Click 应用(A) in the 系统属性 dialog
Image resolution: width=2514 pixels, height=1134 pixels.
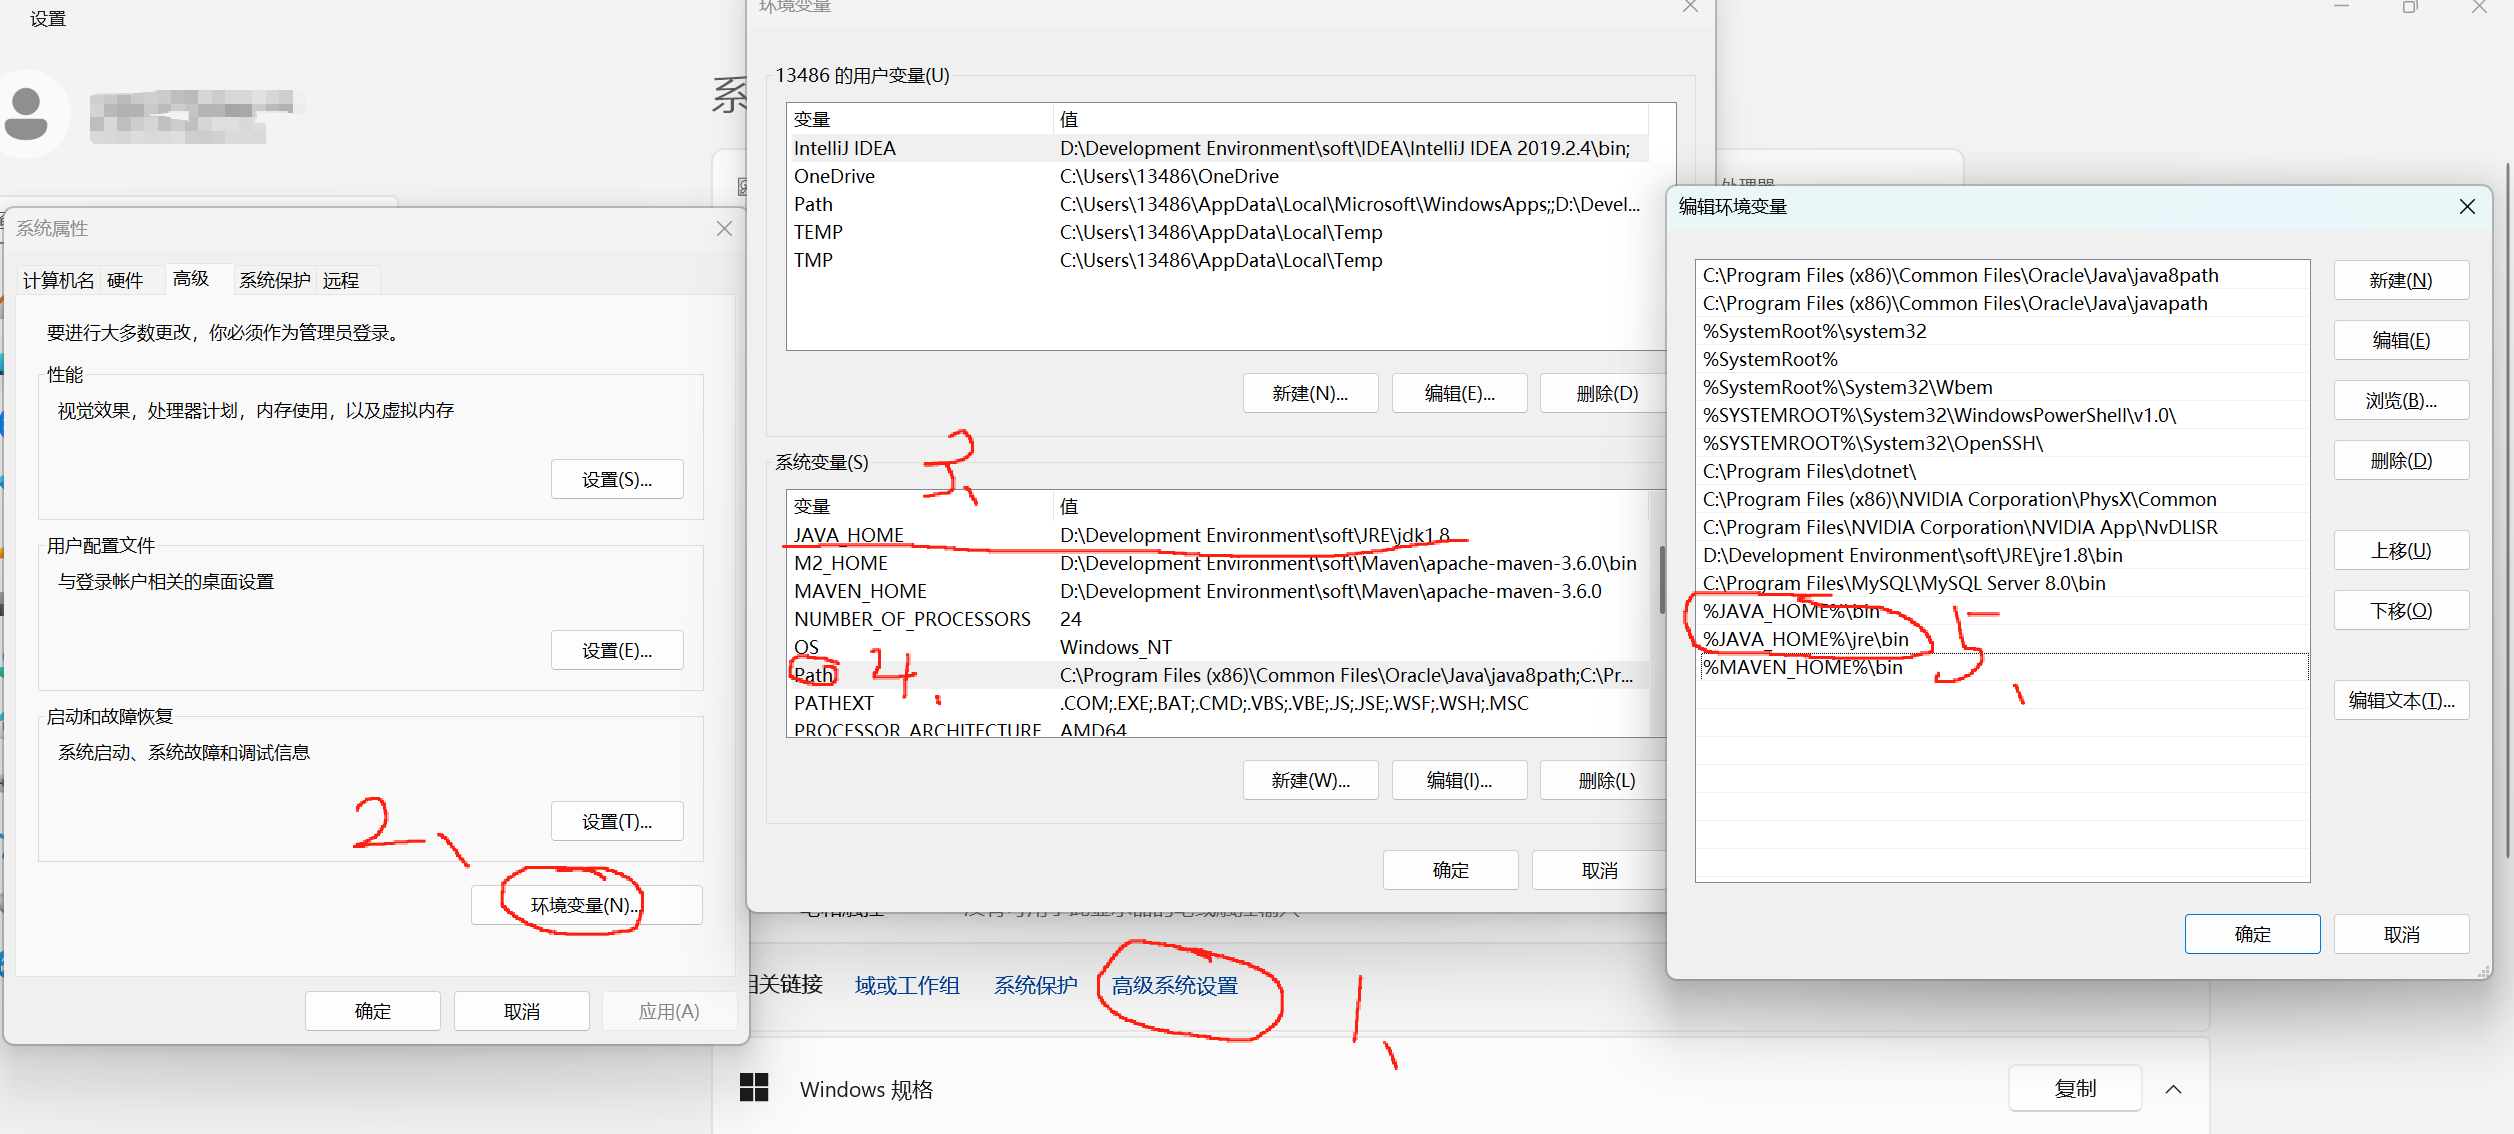tap(669, 1010)
